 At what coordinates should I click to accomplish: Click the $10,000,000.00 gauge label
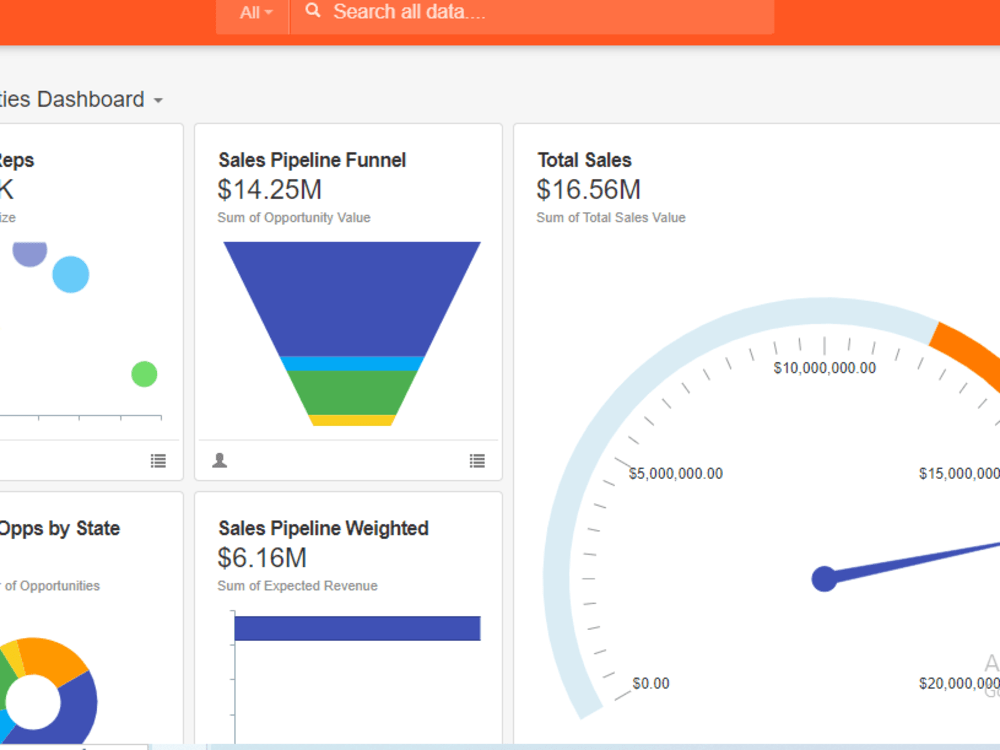825,368
